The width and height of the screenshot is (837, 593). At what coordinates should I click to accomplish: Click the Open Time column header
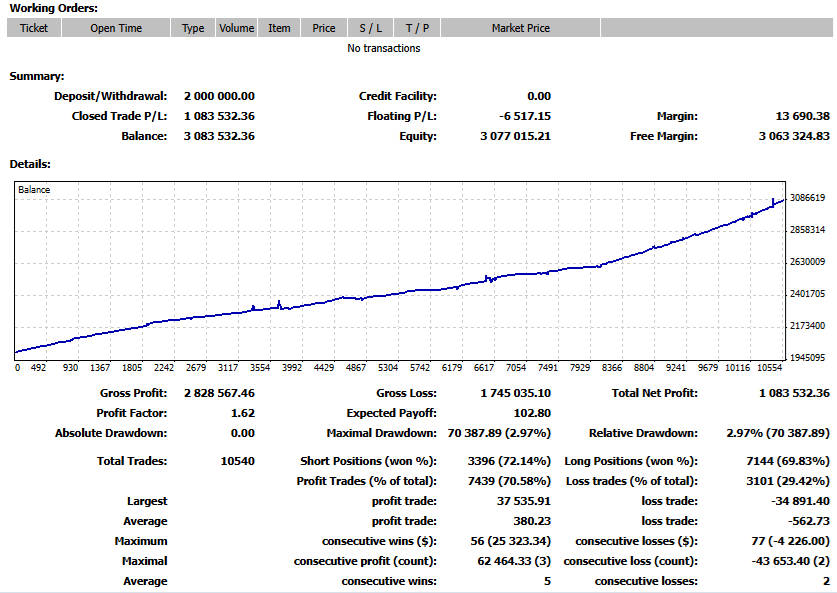pyautogui.click(x=114, y=28)
